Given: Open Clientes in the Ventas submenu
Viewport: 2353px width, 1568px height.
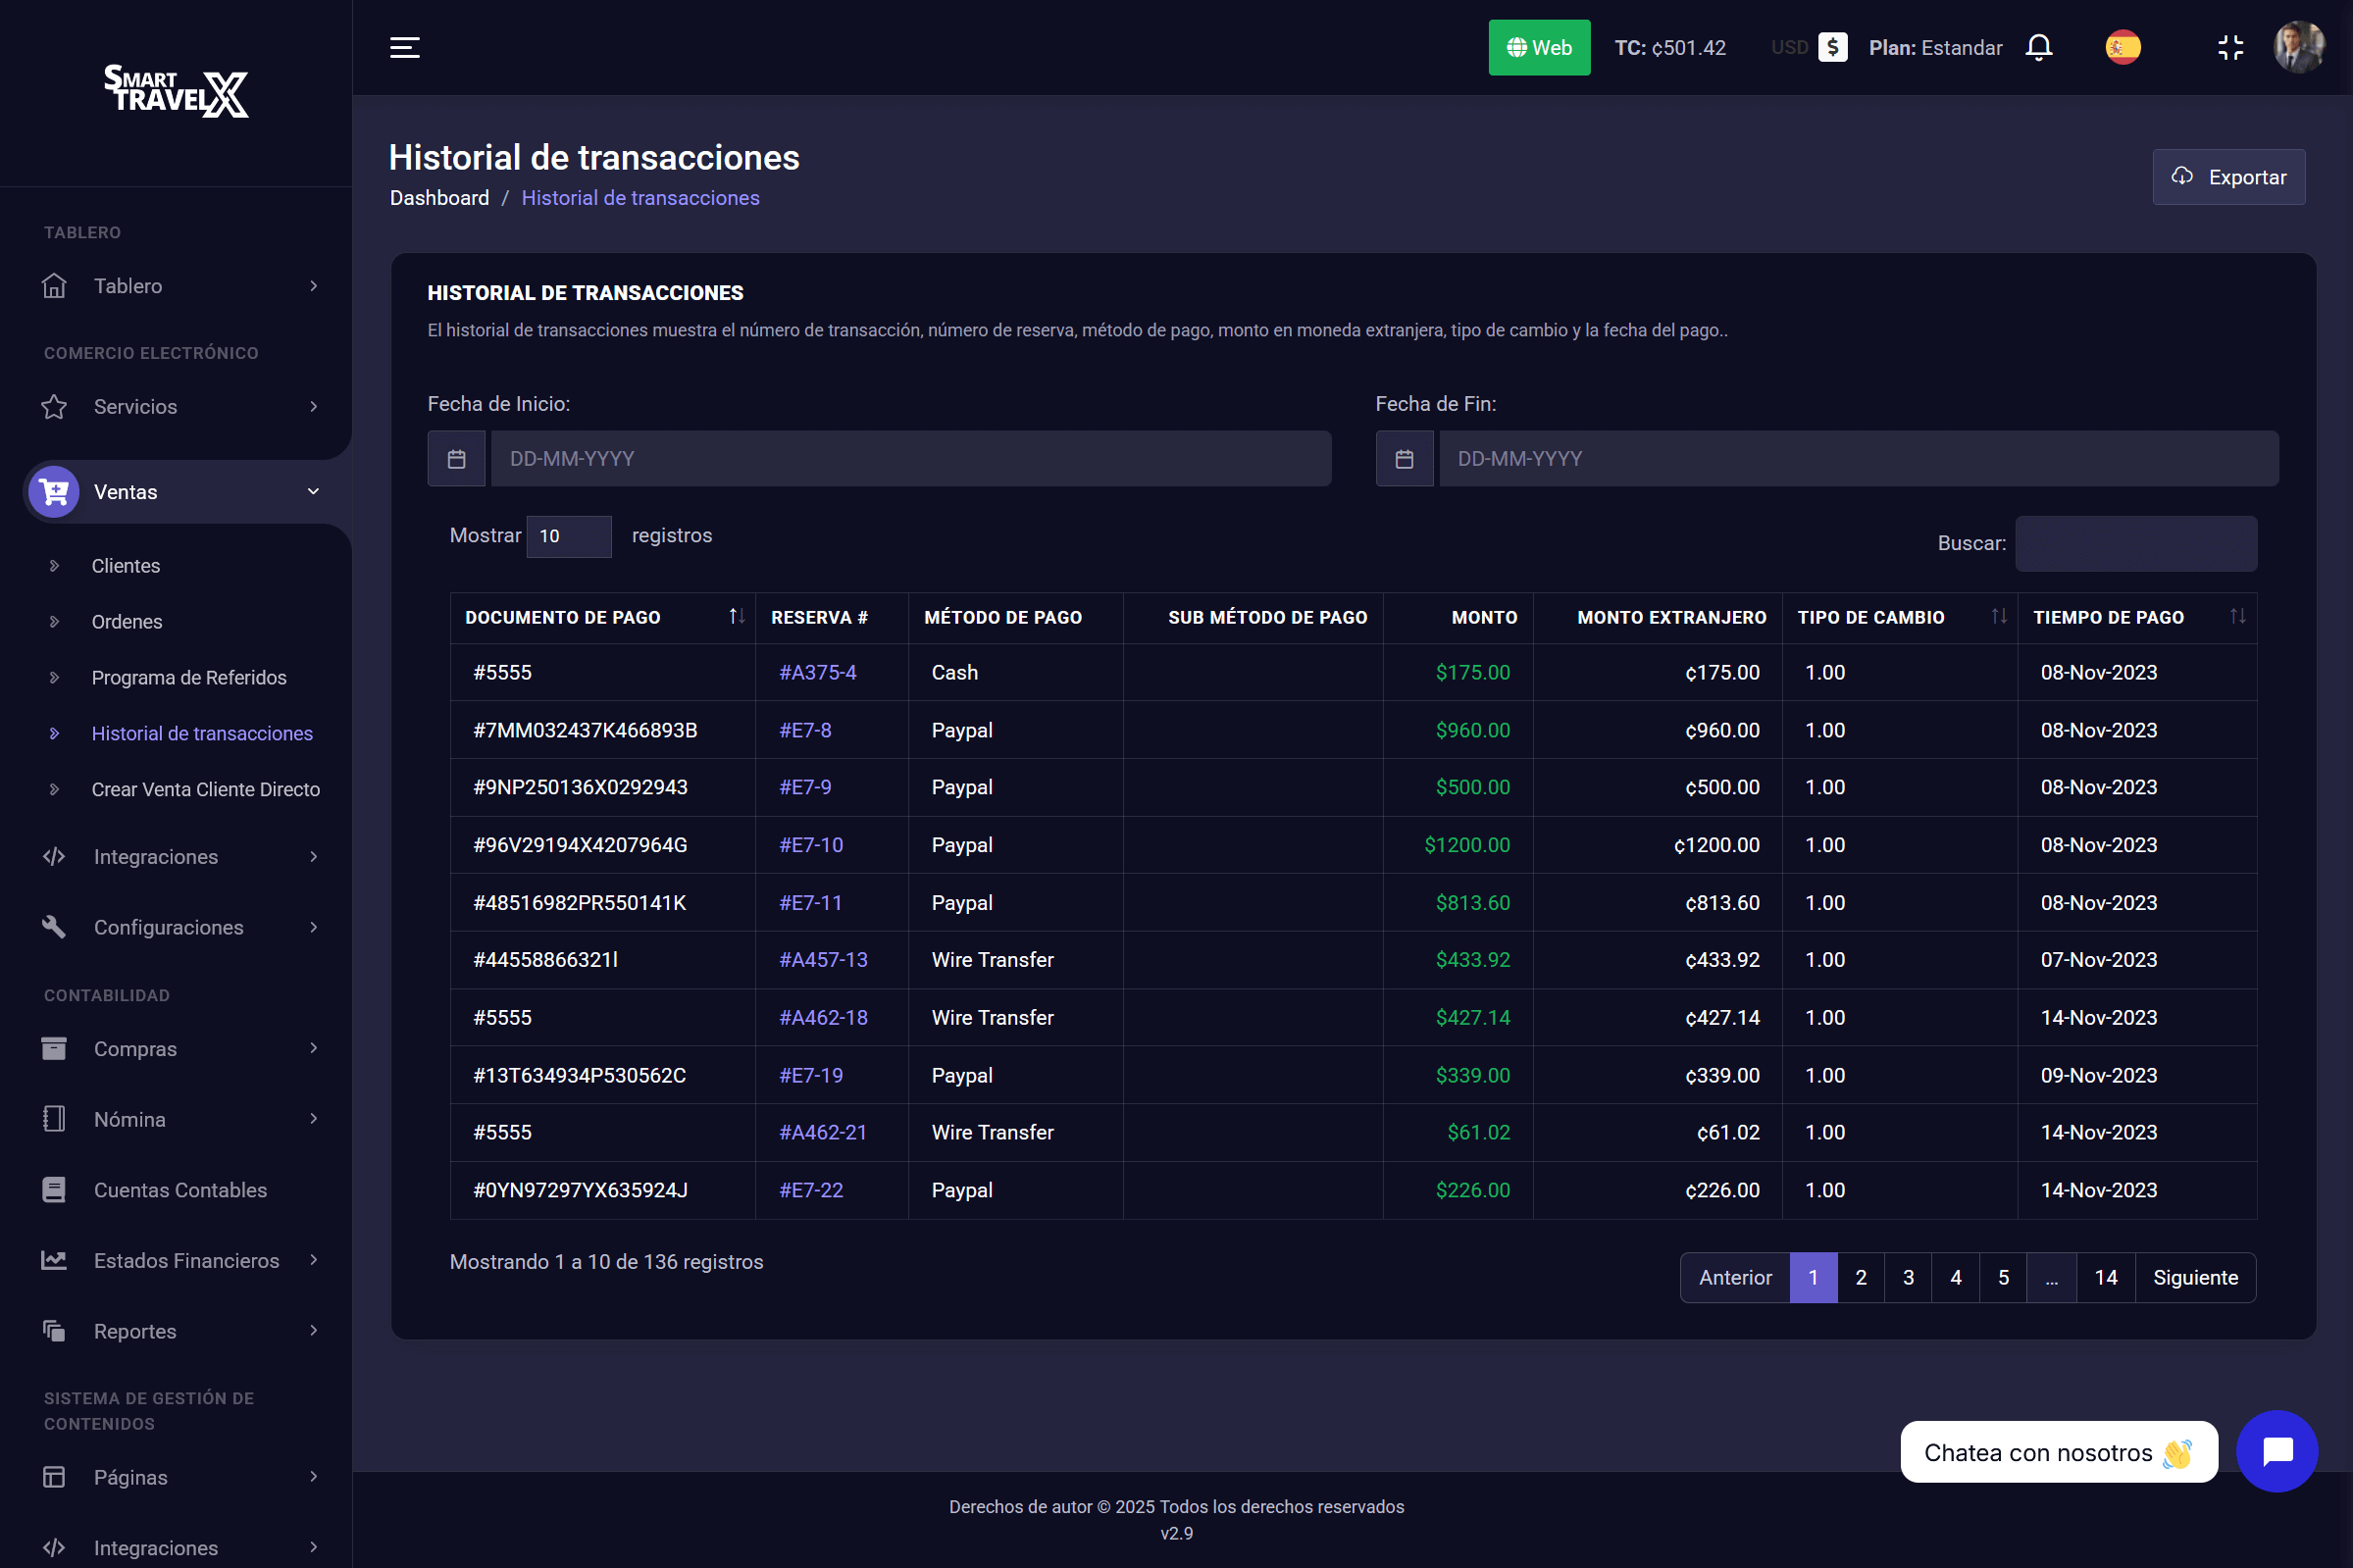Looking at the screenshot, I should [x=126, y=566].
